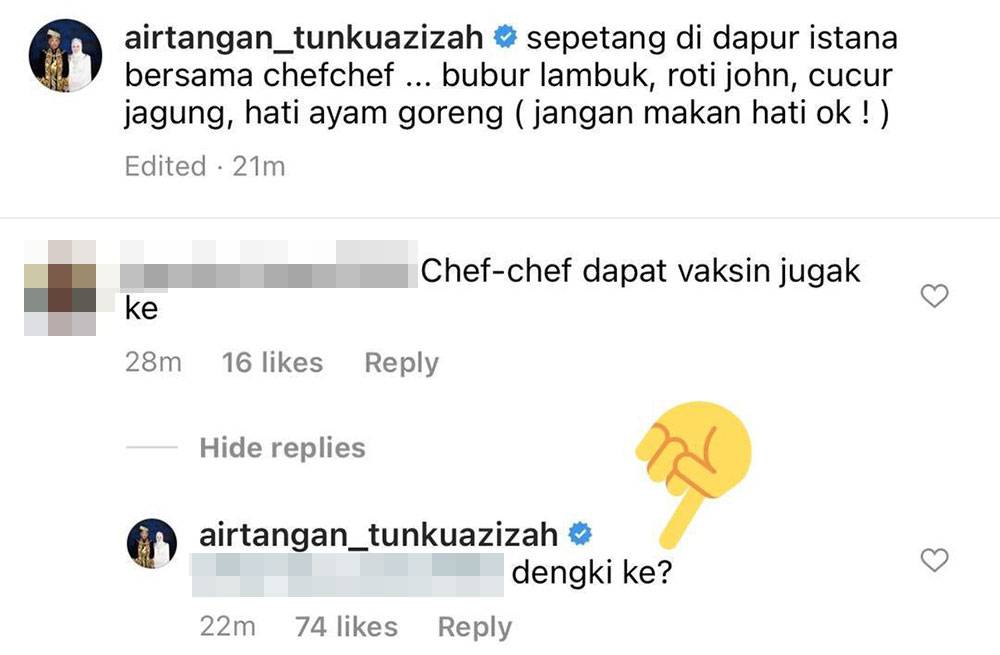This screenshot has width=1000, height=655.
Task: Reply to the 28m comment
Action: tap(401, 363)
